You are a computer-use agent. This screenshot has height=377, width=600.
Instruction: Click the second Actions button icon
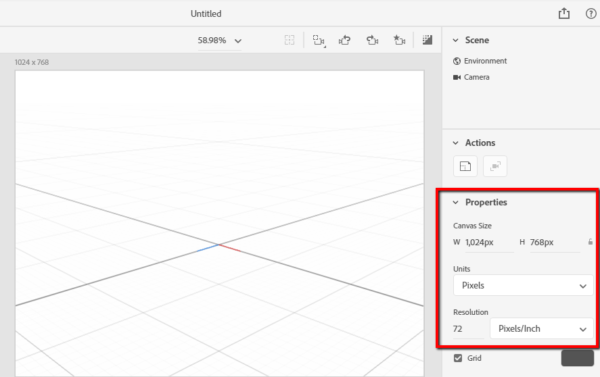tap(495, 166)
